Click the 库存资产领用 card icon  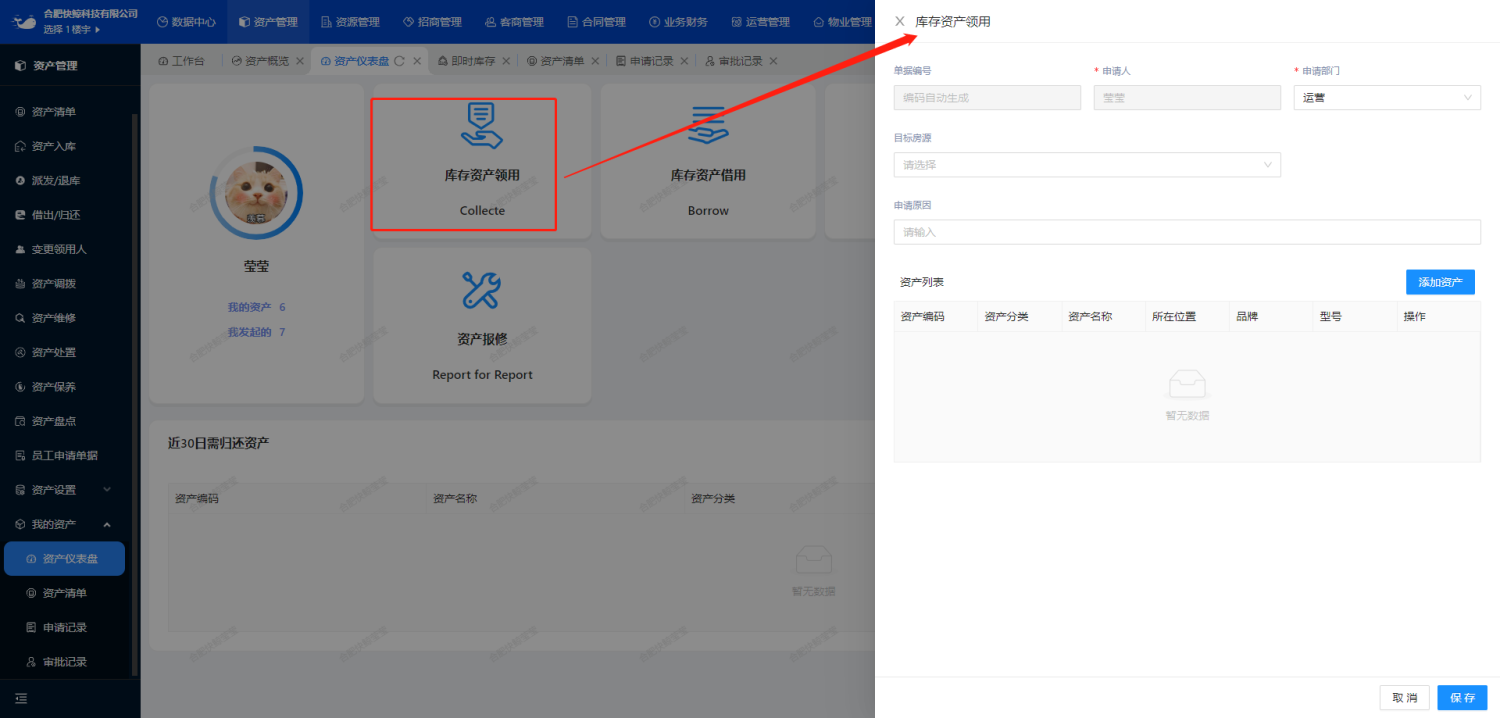481,125
